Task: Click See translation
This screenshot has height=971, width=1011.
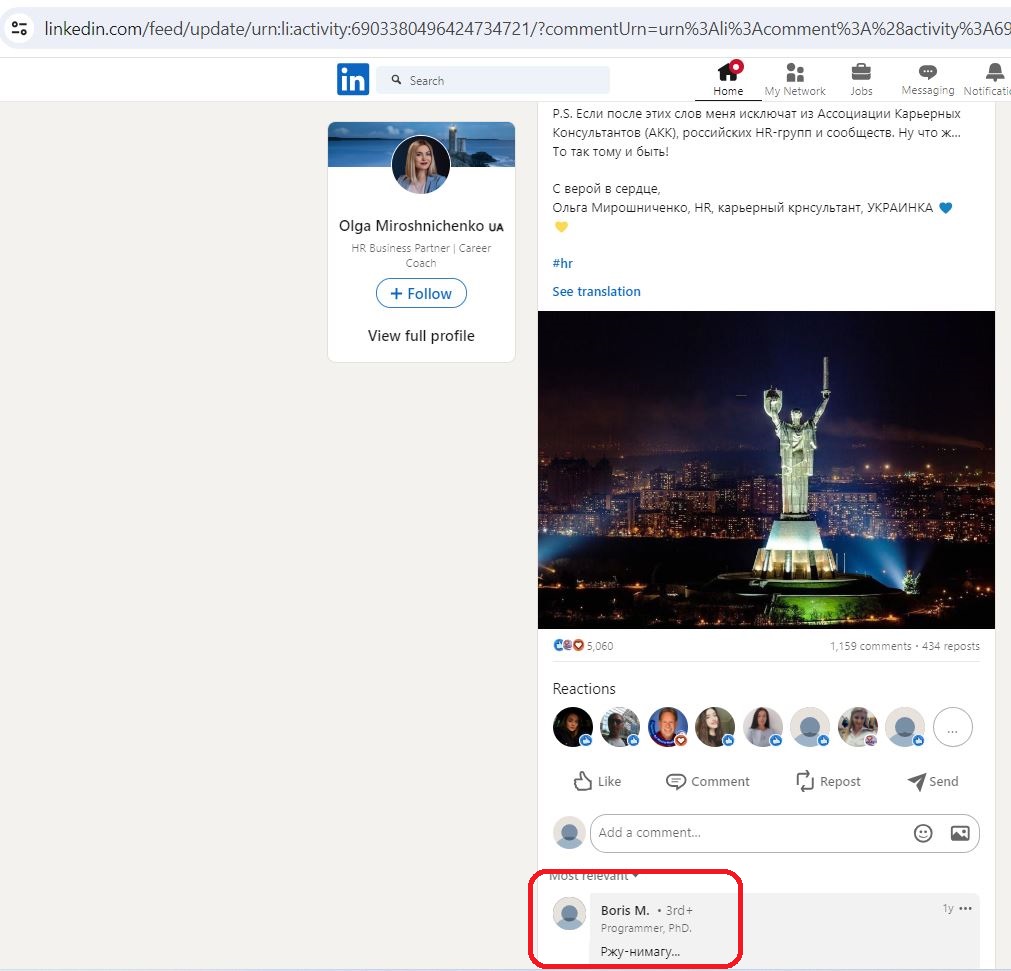Action: click(596, 291)
